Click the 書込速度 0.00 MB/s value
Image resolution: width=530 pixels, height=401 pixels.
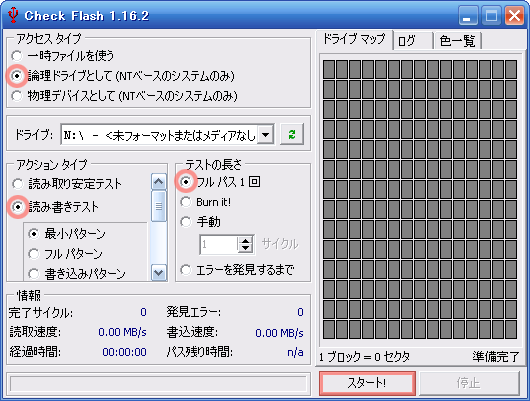pyautogui.click(x=279, y=333)
